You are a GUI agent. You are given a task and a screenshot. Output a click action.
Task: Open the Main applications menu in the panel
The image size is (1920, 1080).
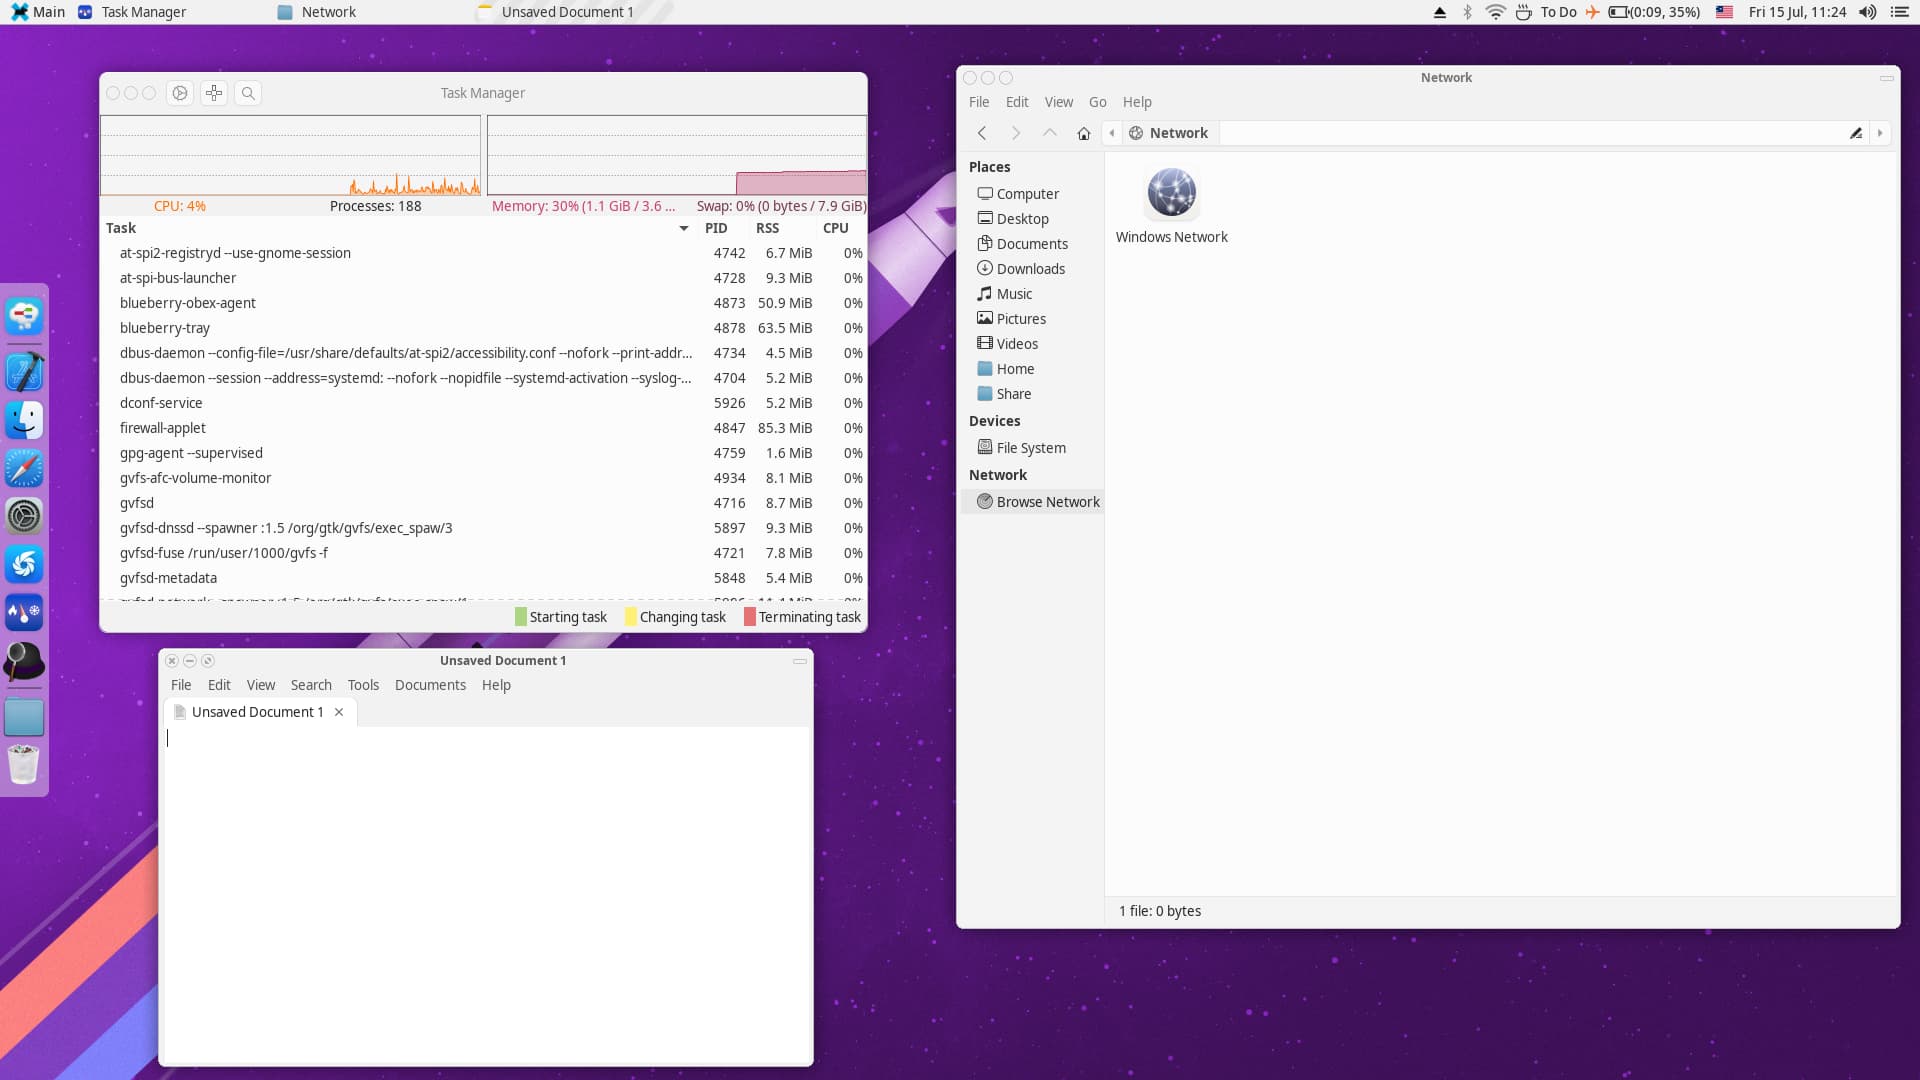tap(38, 12)
